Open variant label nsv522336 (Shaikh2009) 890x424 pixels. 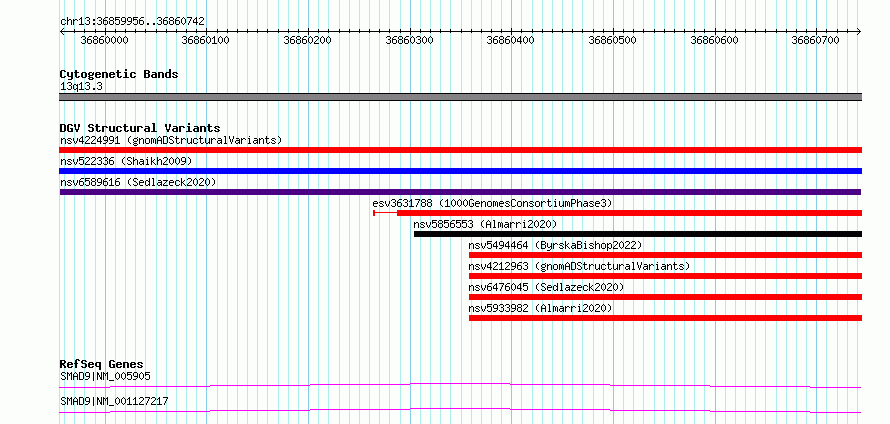tap(126, 161)
